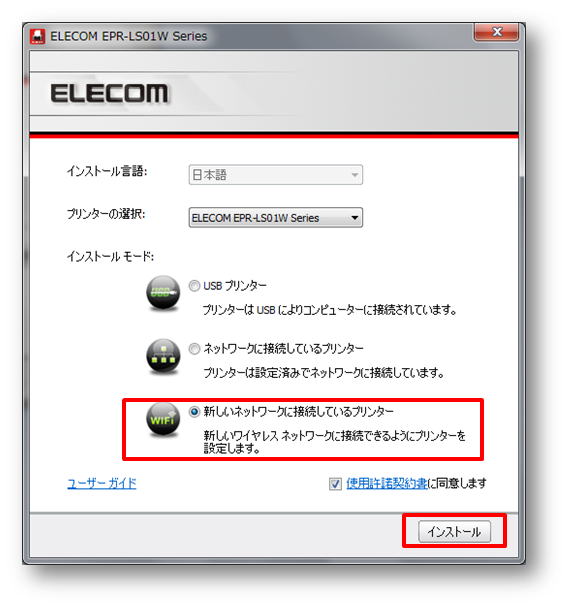
Task: Click the network printer mode icon
Action: 163,356
